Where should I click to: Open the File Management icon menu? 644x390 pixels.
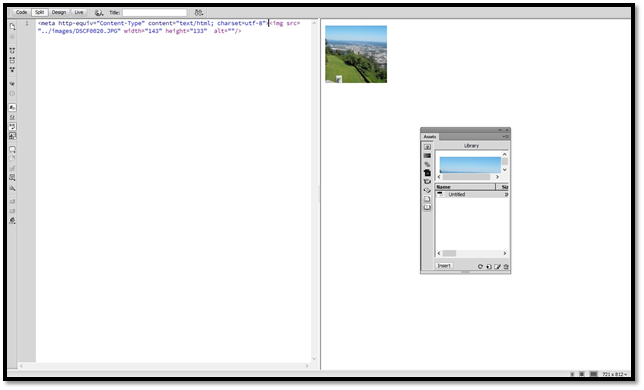click(x=199, y=13)
